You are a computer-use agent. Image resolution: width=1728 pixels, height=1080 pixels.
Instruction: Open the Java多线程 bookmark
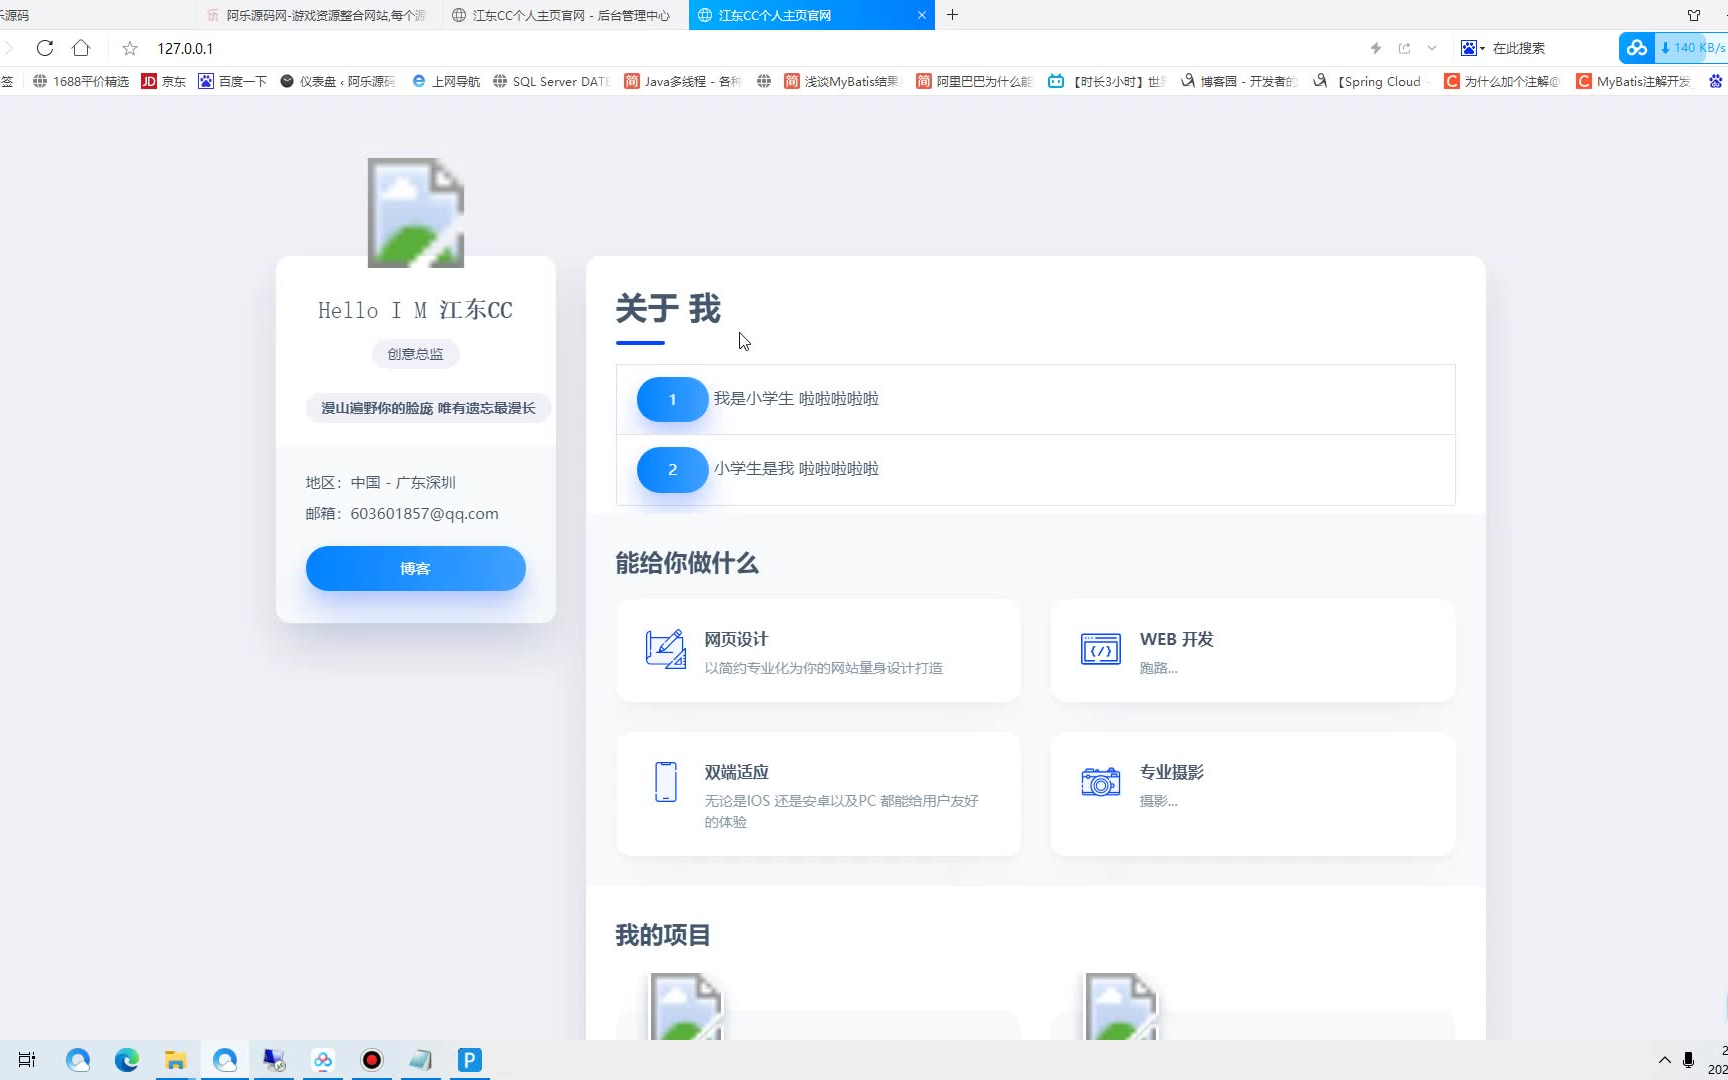click(x=683, y=81)
